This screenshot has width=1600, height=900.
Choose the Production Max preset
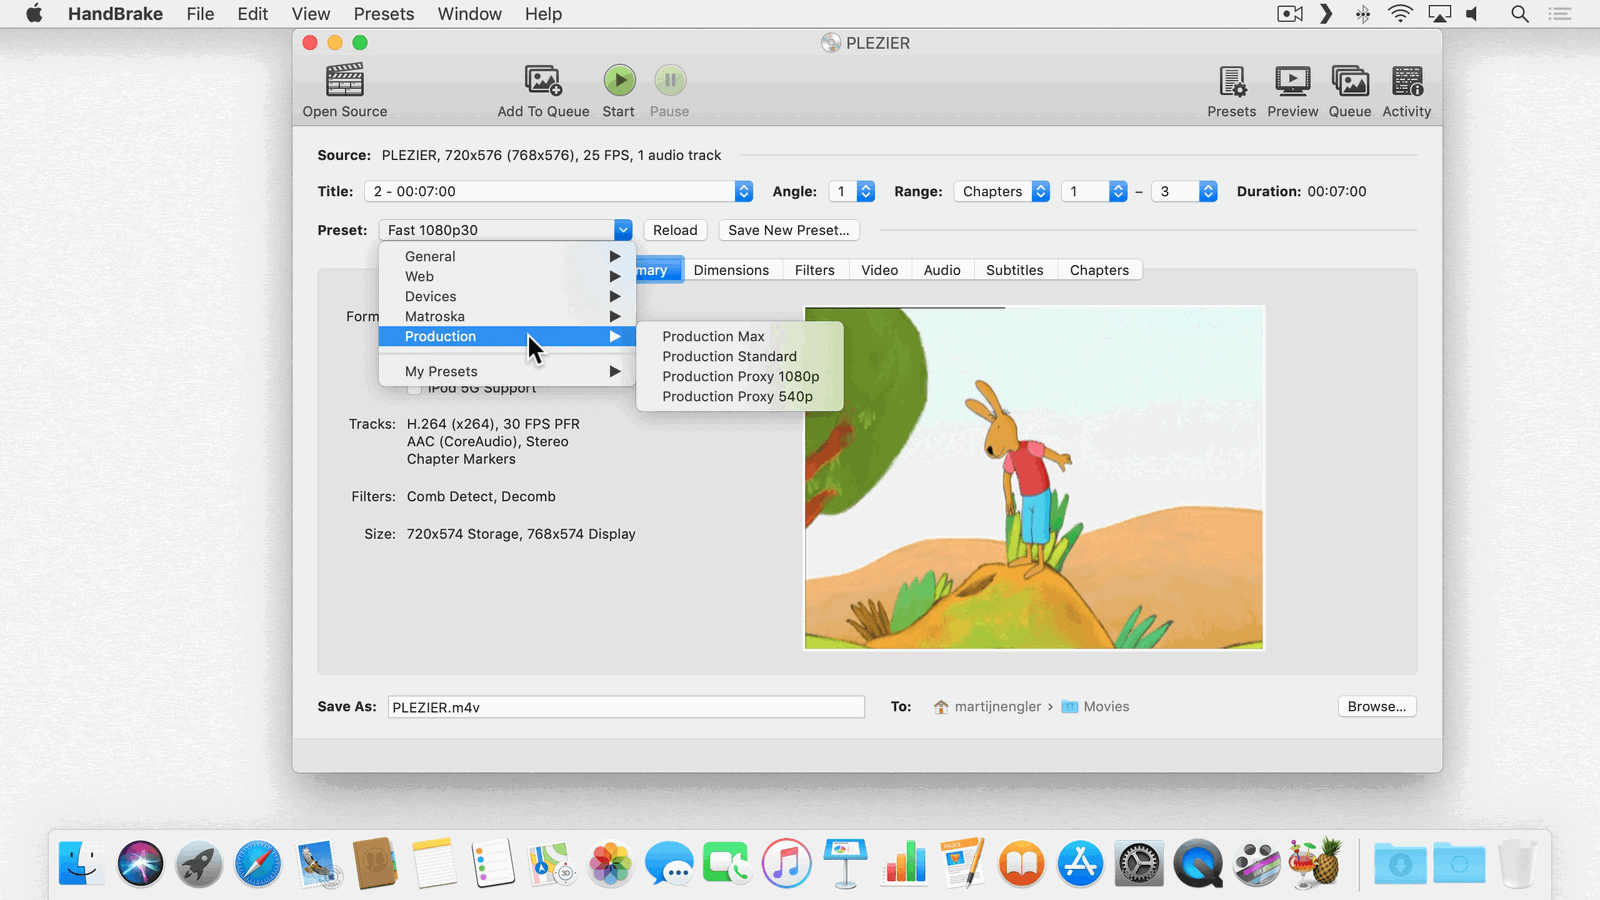740,337
